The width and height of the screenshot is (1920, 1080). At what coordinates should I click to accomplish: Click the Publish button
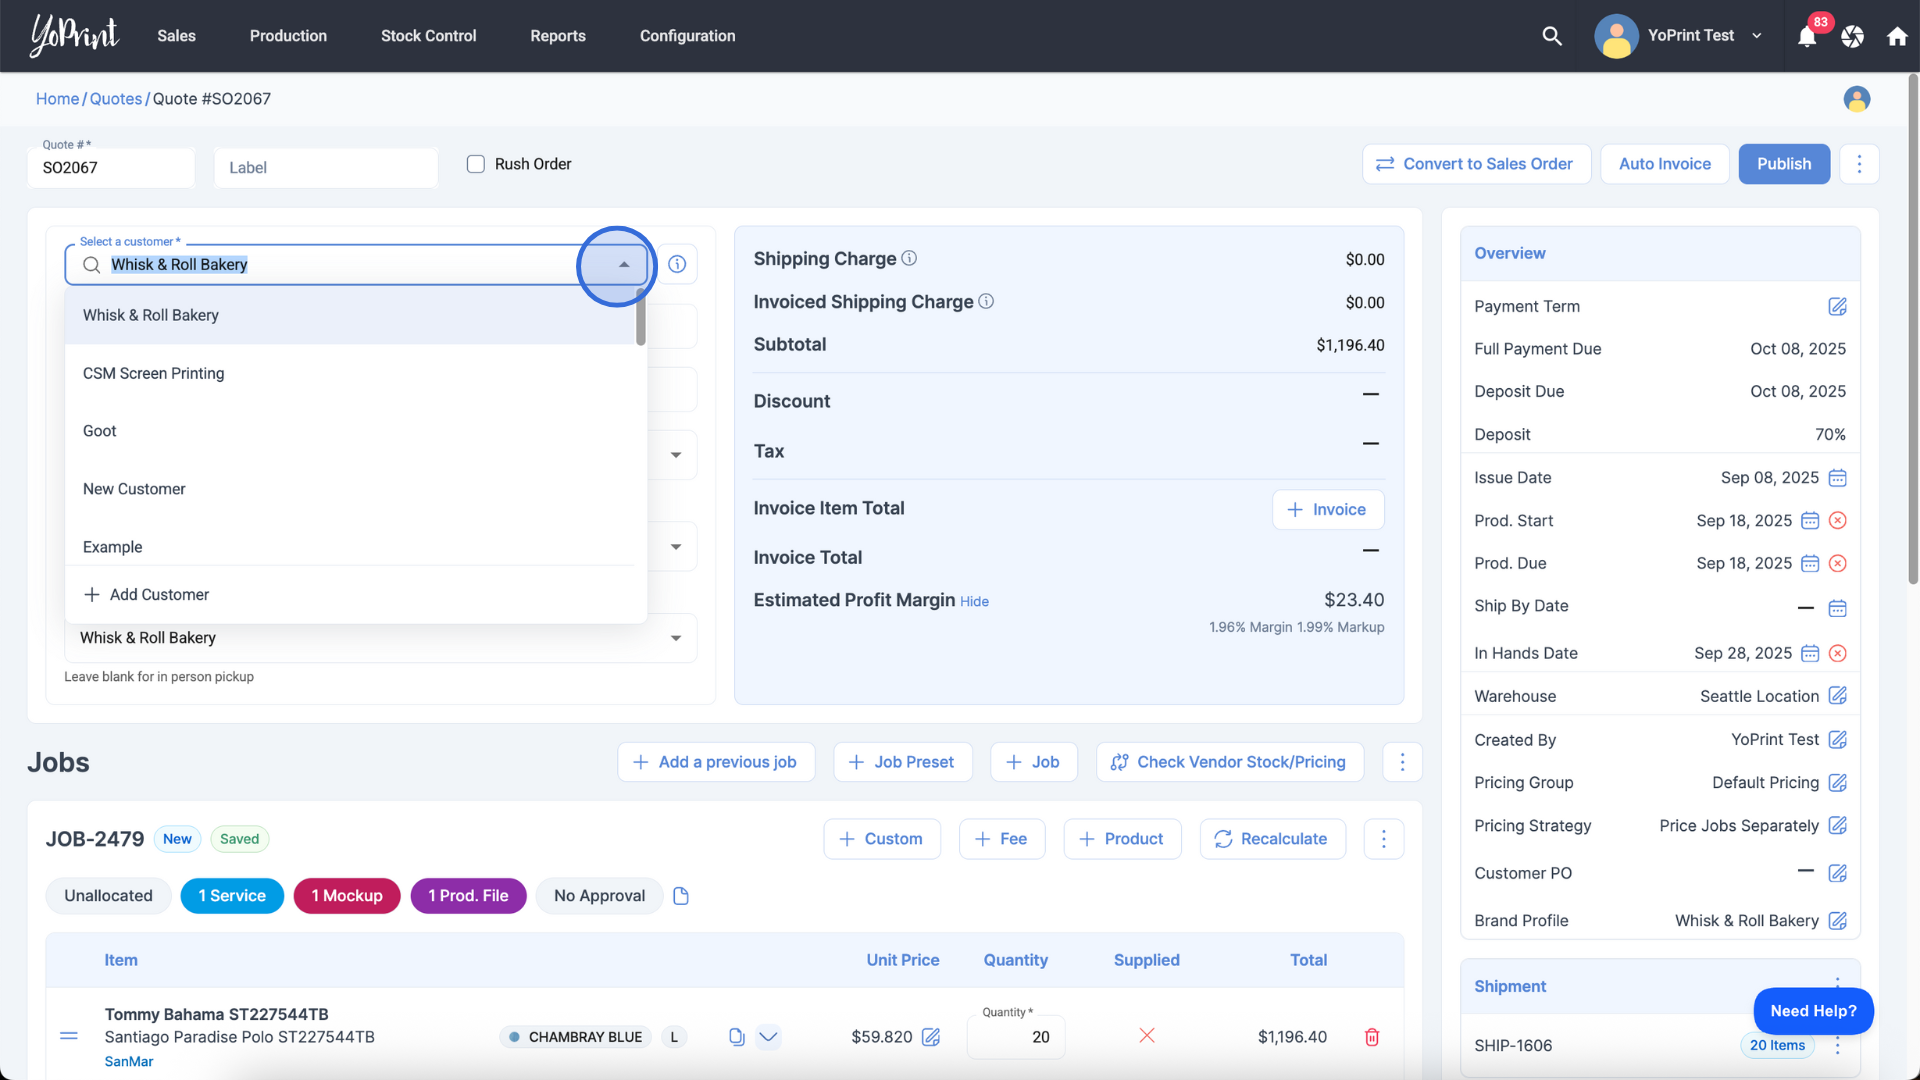coord(1783,164)
